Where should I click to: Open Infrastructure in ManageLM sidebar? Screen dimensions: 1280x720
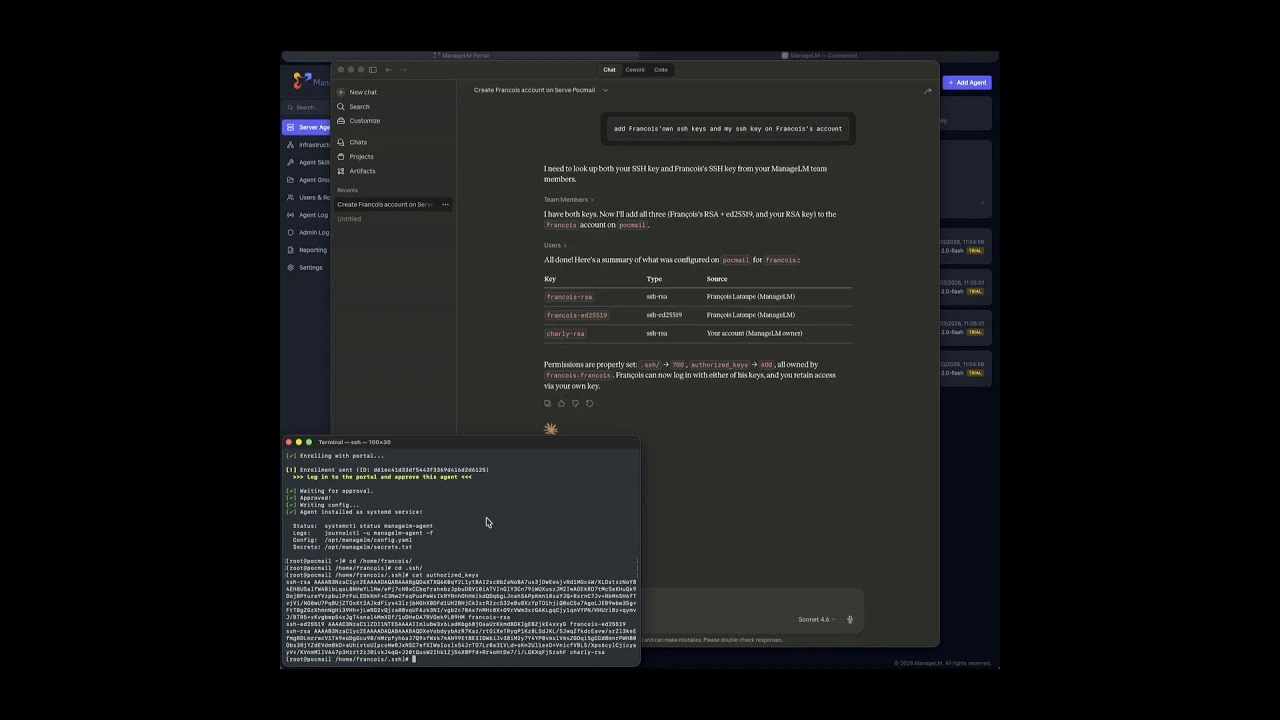click(x=307, y=145)
